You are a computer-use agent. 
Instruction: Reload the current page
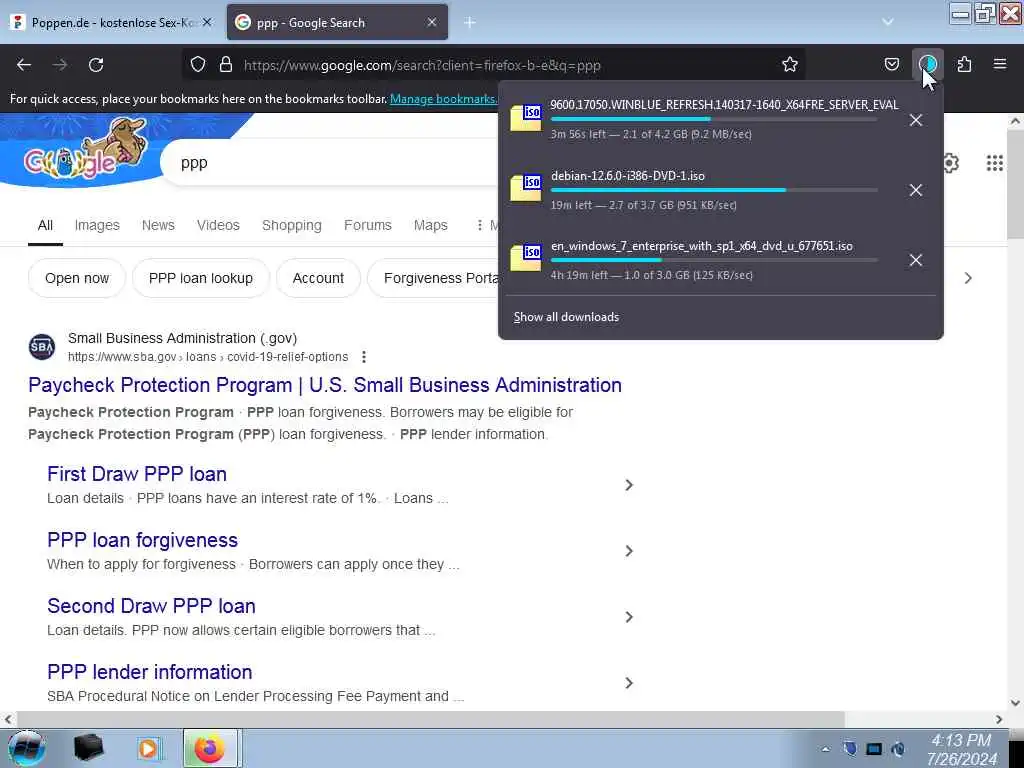point(96,65)
